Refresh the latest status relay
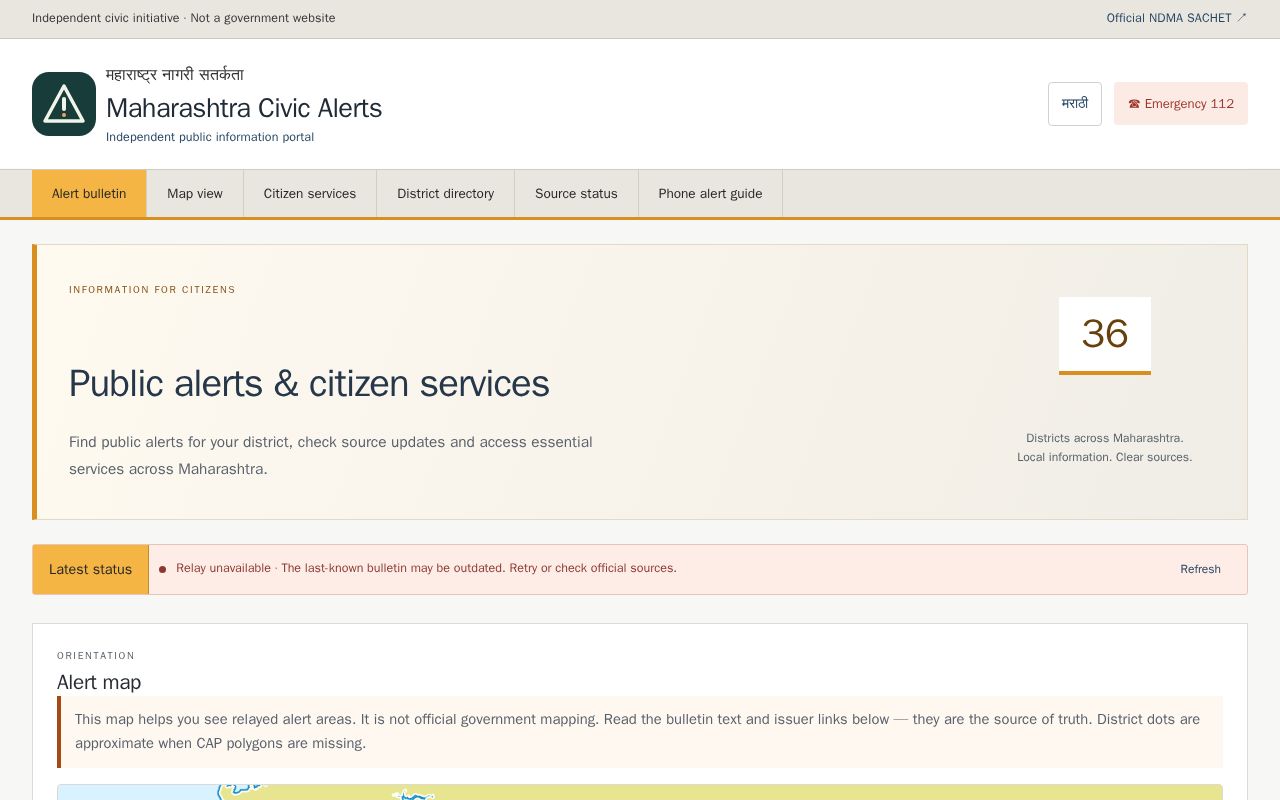1280x800 pixels. [1200, 569]
